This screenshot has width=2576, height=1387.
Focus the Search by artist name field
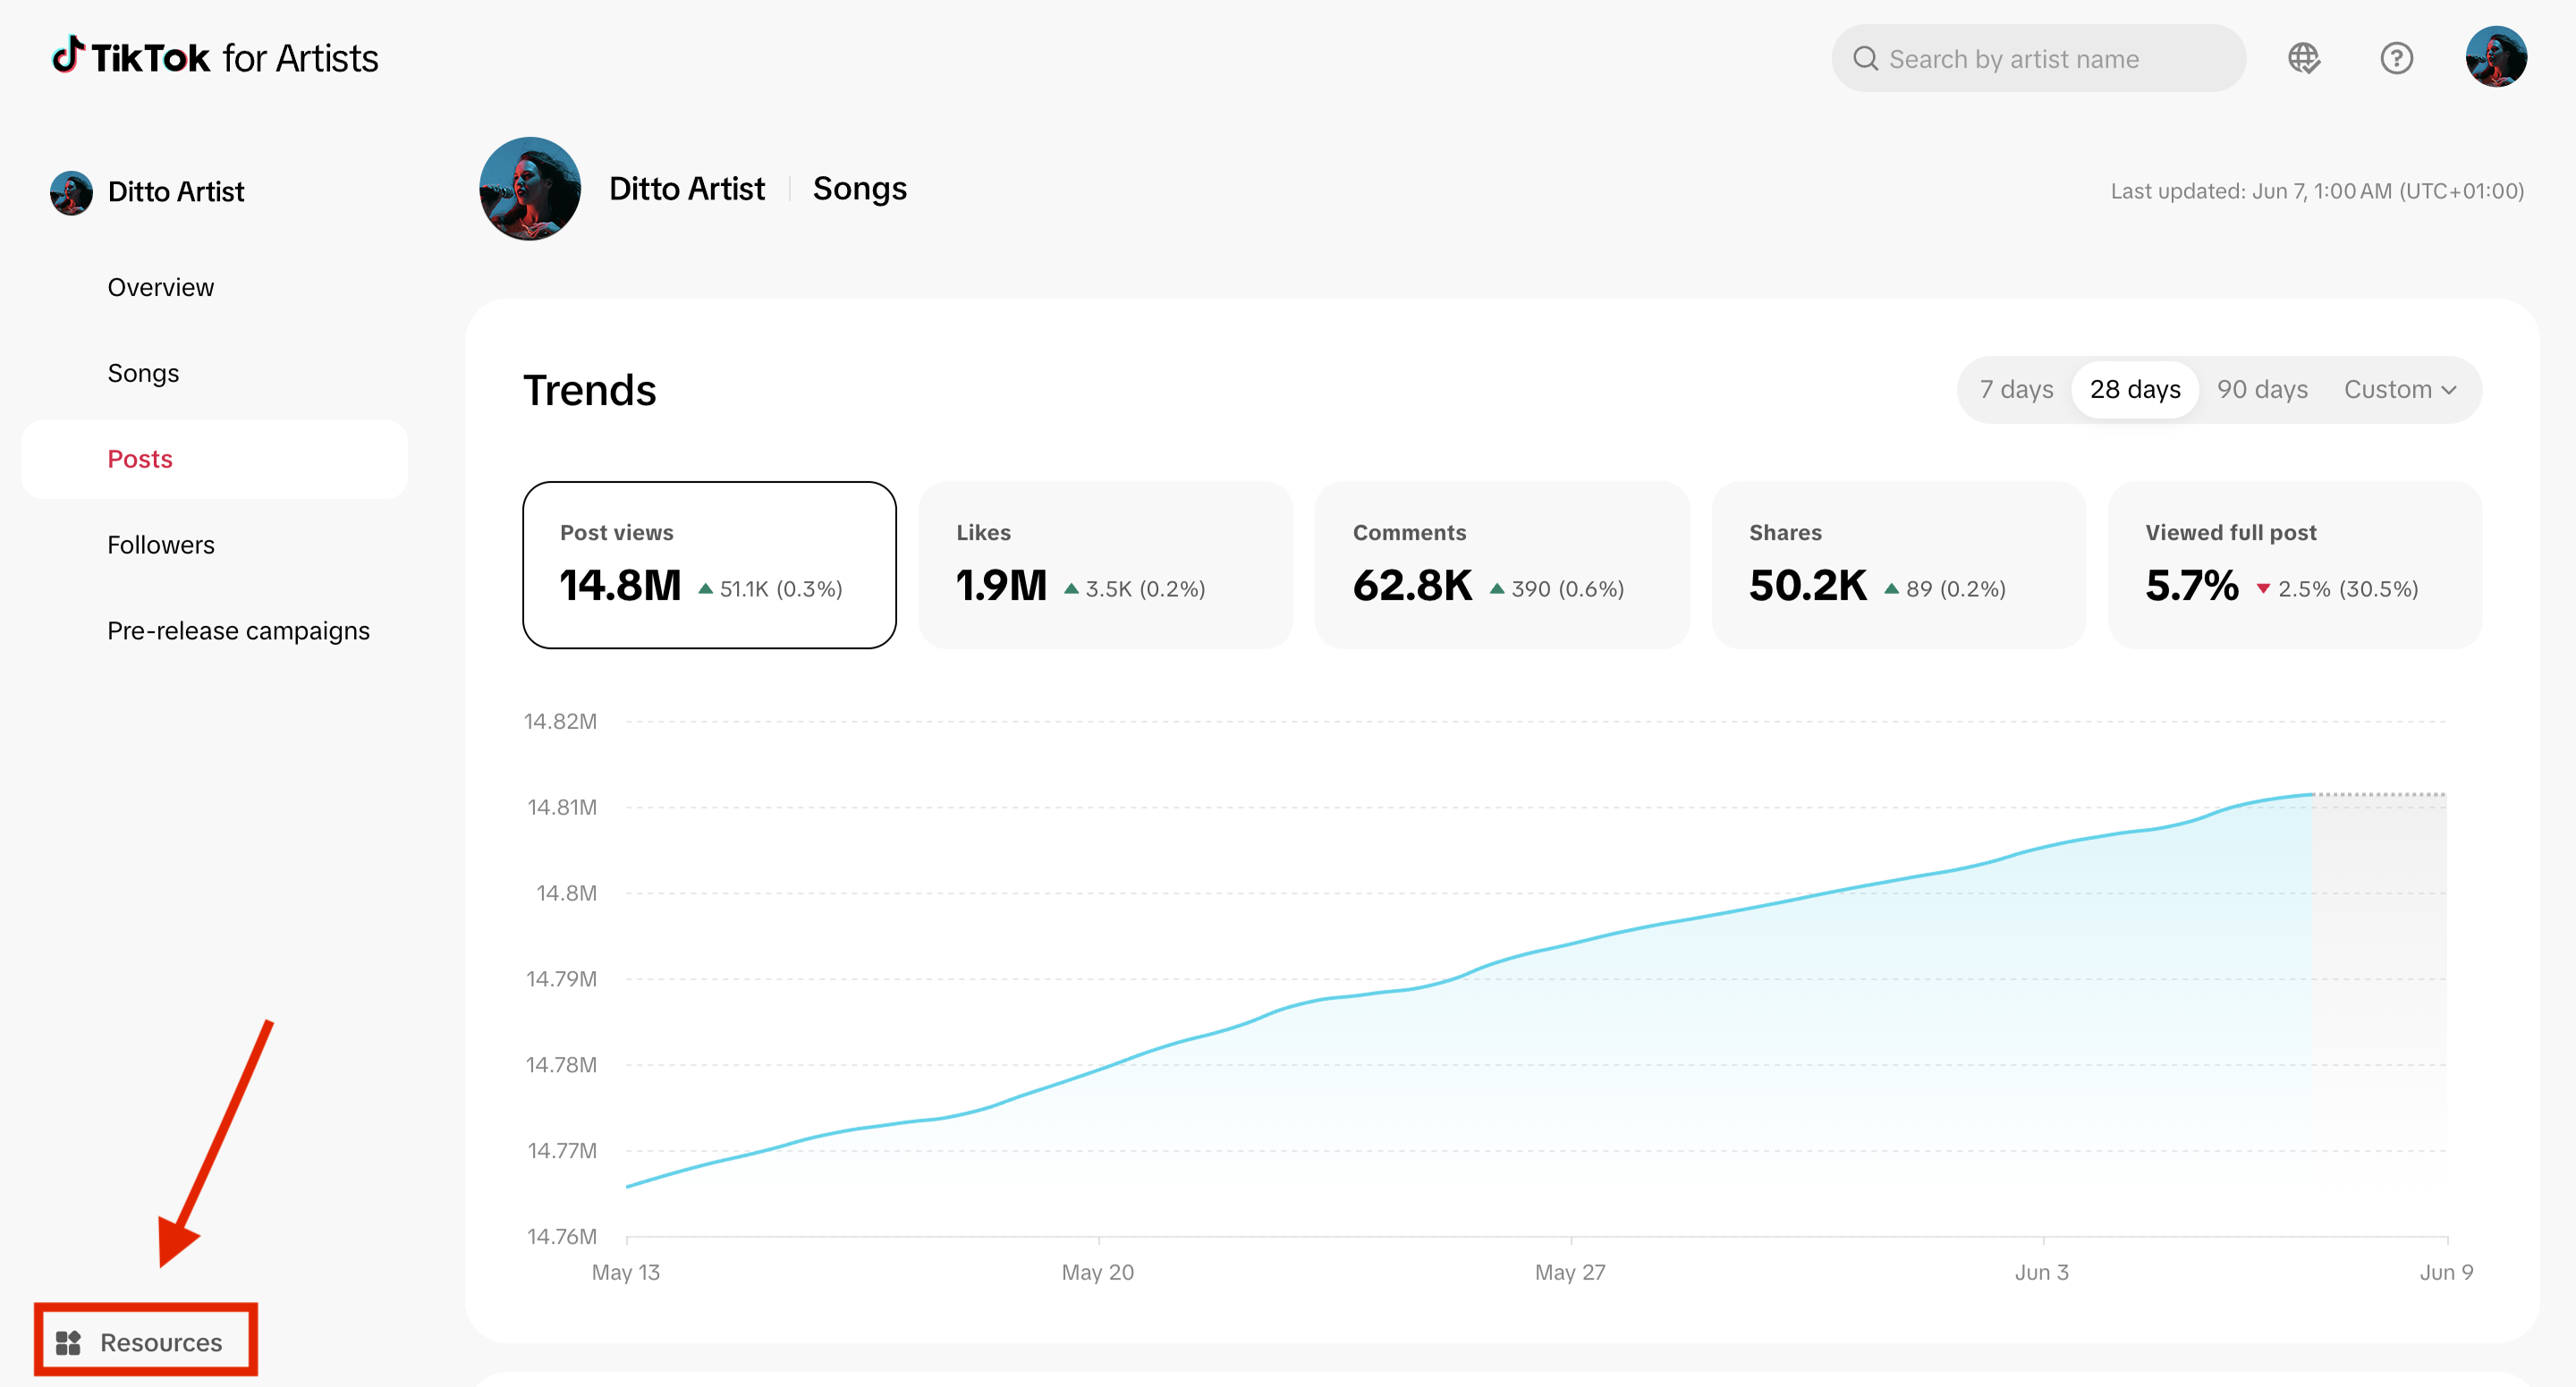point(2038,59)
